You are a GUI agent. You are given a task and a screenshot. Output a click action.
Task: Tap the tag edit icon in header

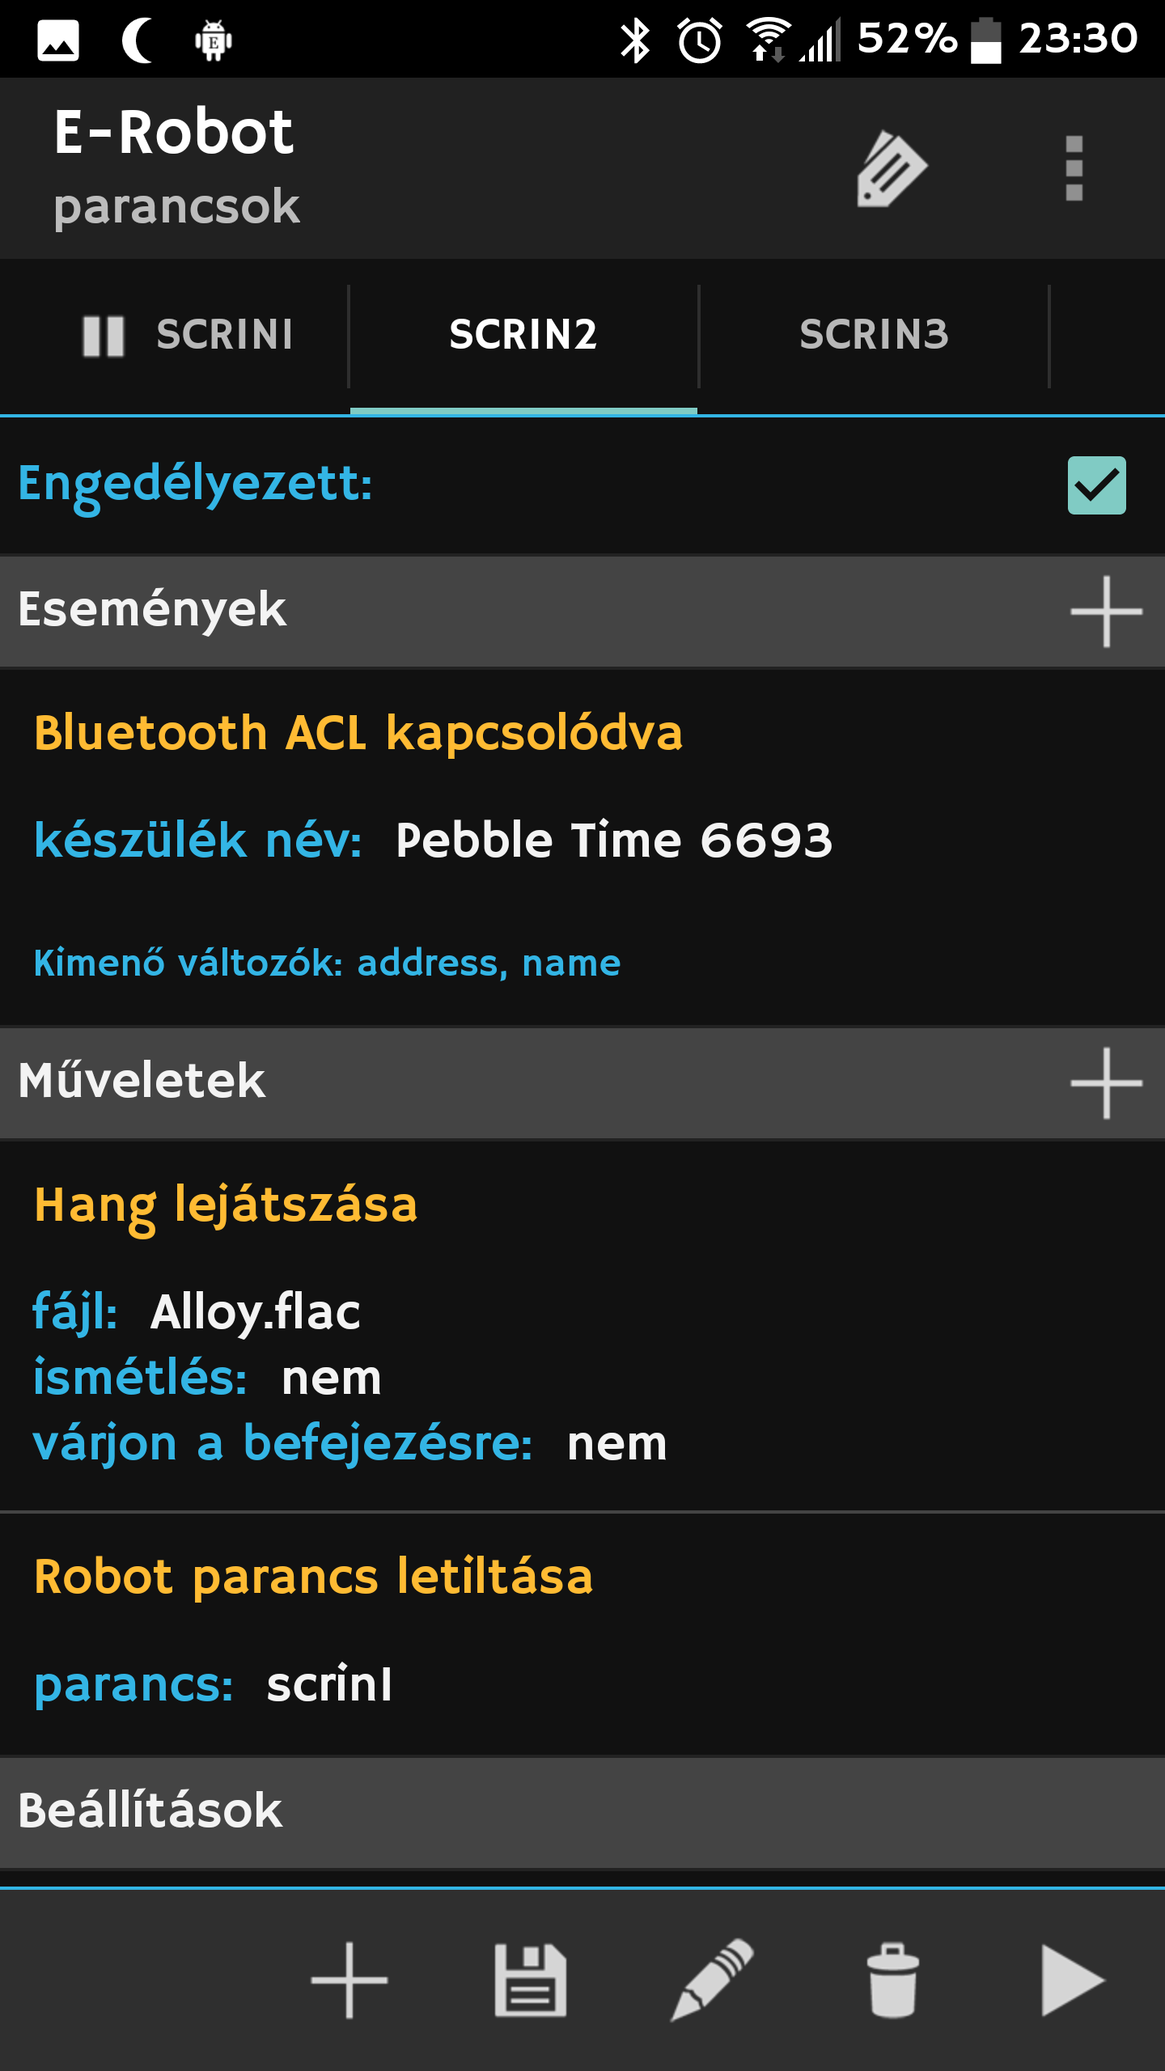tap(891, 169)
